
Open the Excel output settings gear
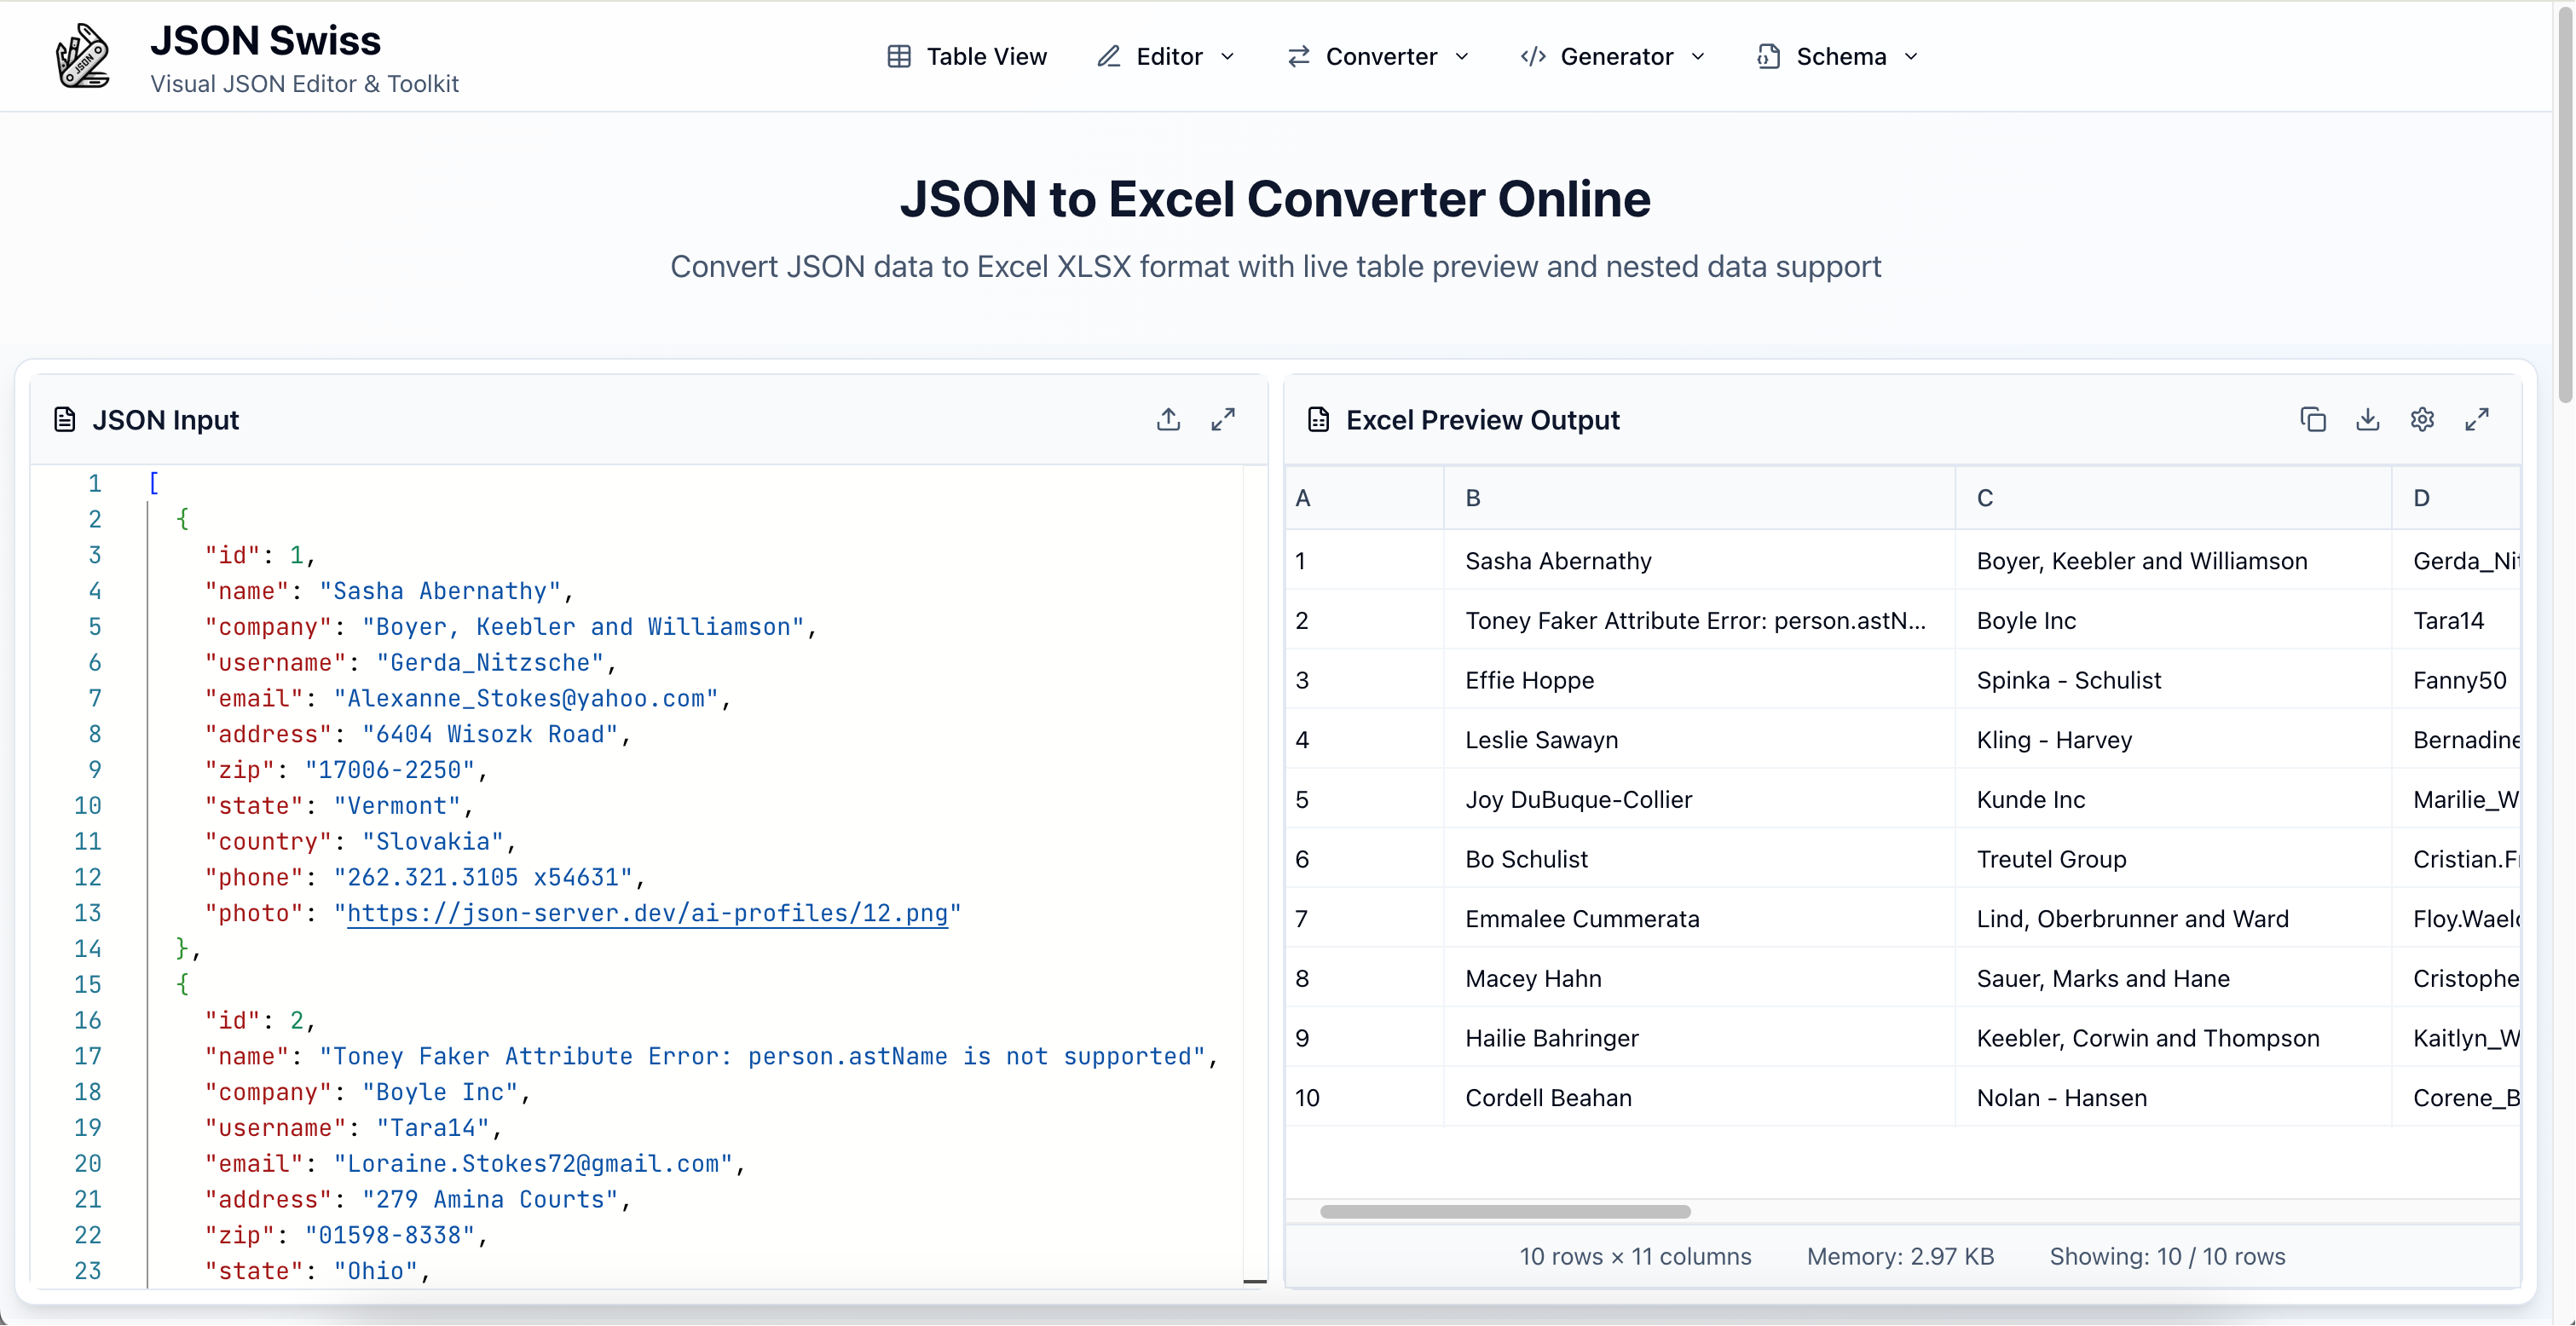[x=2422, y=420]
